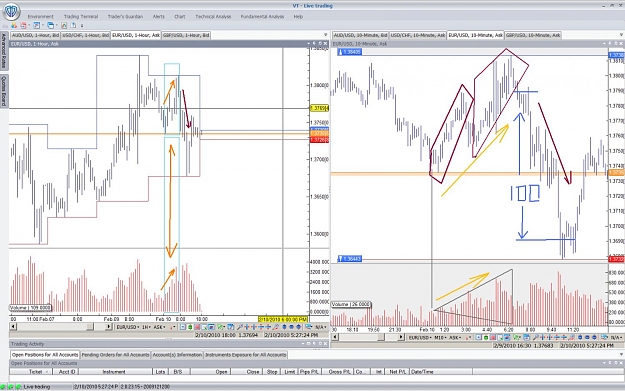Viewport: 625px width, 391px height.
Task: Click the scroll left arrow under the 1-Hour chart
Action: coord(13,327)
